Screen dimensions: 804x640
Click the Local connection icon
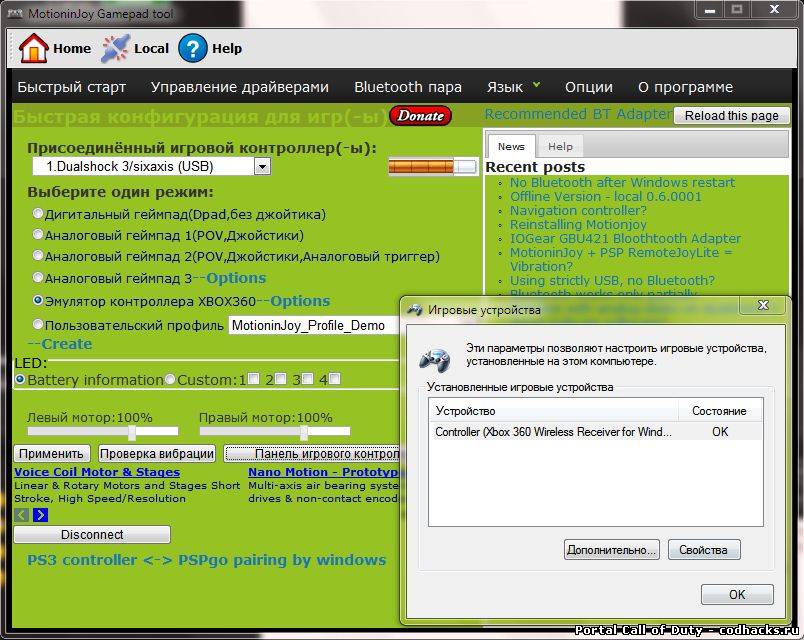[x=115, y=48]
